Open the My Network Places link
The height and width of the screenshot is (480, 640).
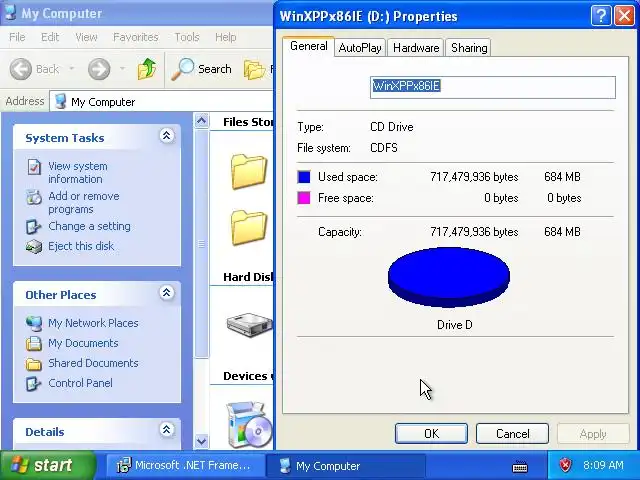[93, 323]
